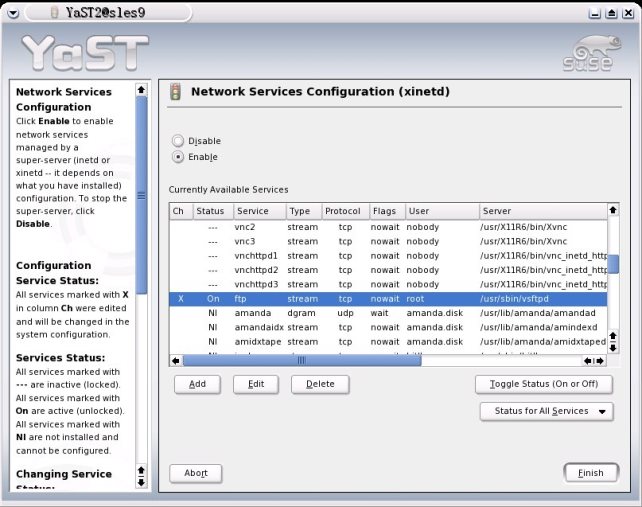Viewport: 642px width, 507px height.
Task: Click the table horizontal scrollbar thumb
Action: 302,361
